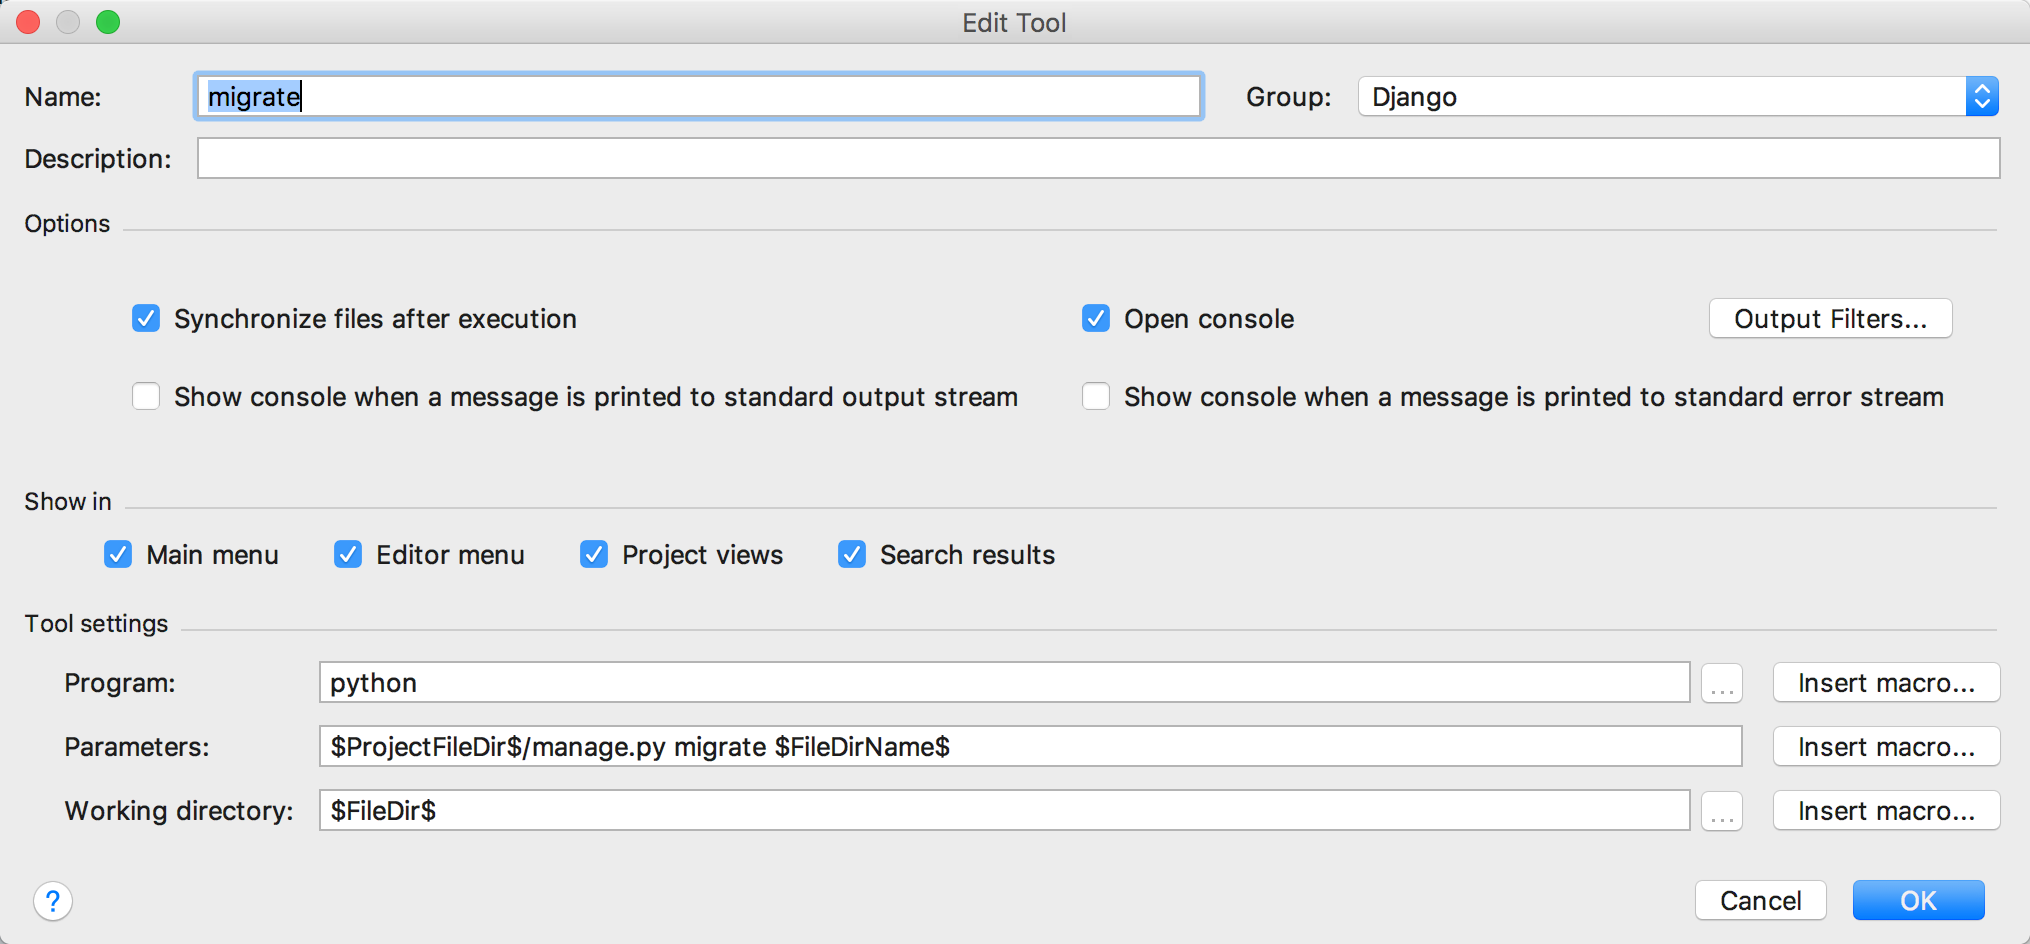Uncheck the Project views checkbox
Screen dimensions: 2030x944
point(594,554)
